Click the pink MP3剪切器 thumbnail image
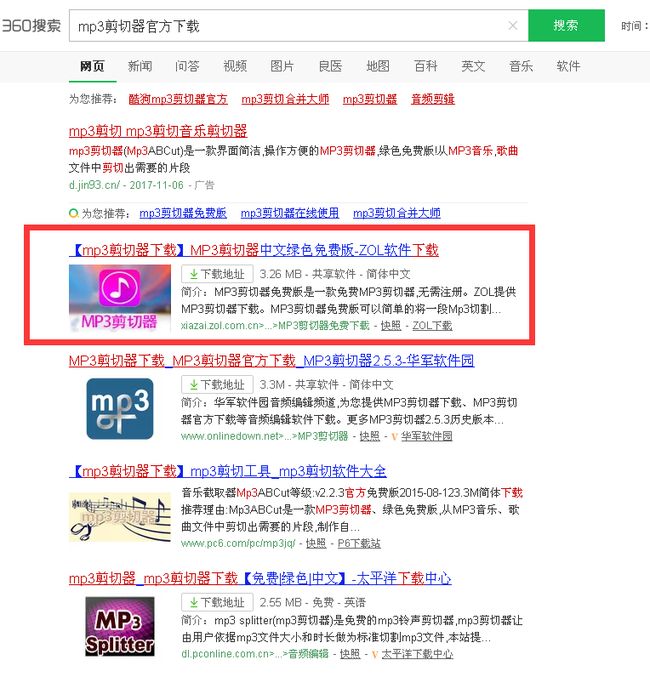This screenshot has width=650, height=677. click(x=120, y=298)
